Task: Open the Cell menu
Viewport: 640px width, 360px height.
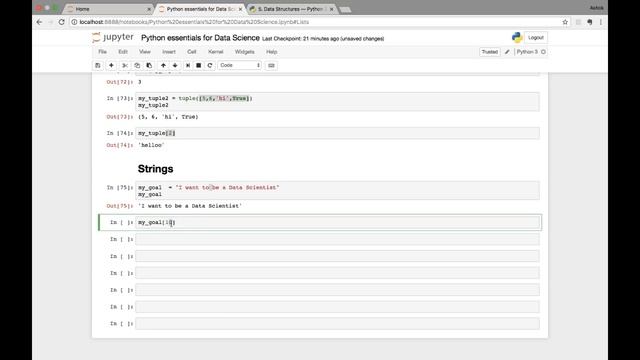Action: click(191, 52)
